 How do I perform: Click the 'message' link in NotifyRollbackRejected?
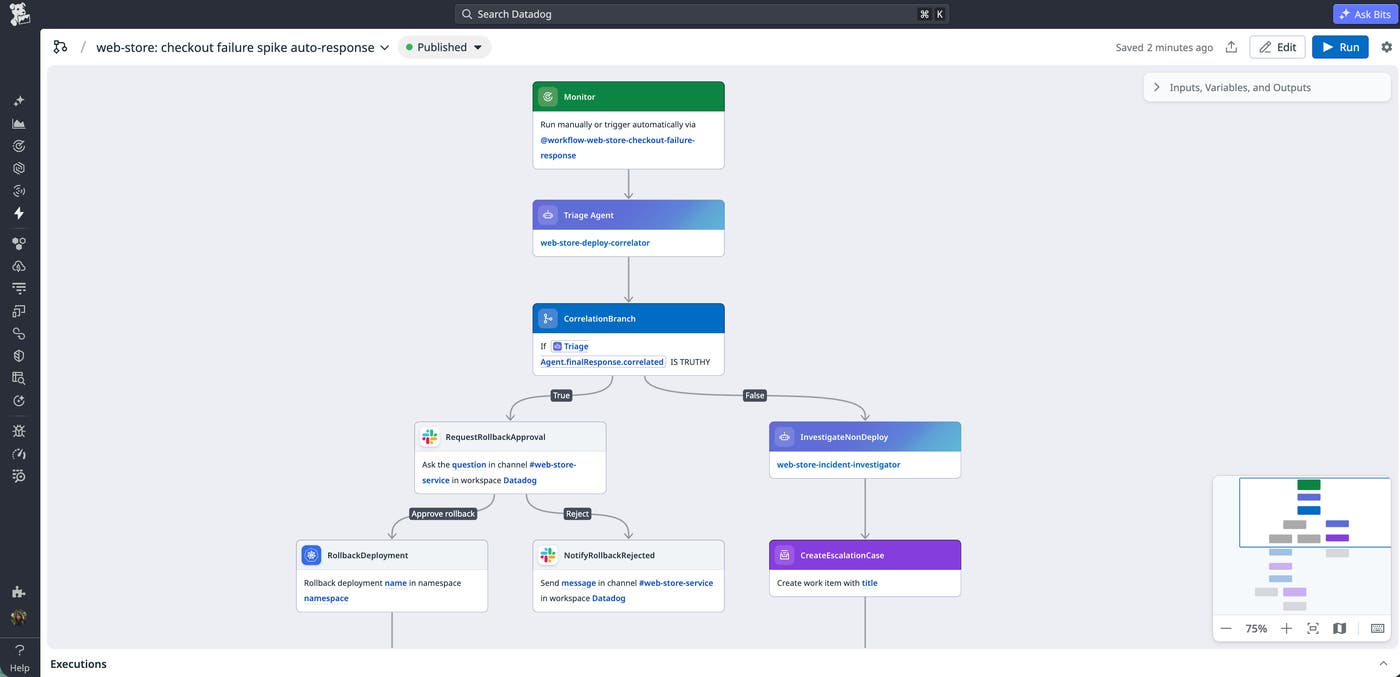pos(578,583)
